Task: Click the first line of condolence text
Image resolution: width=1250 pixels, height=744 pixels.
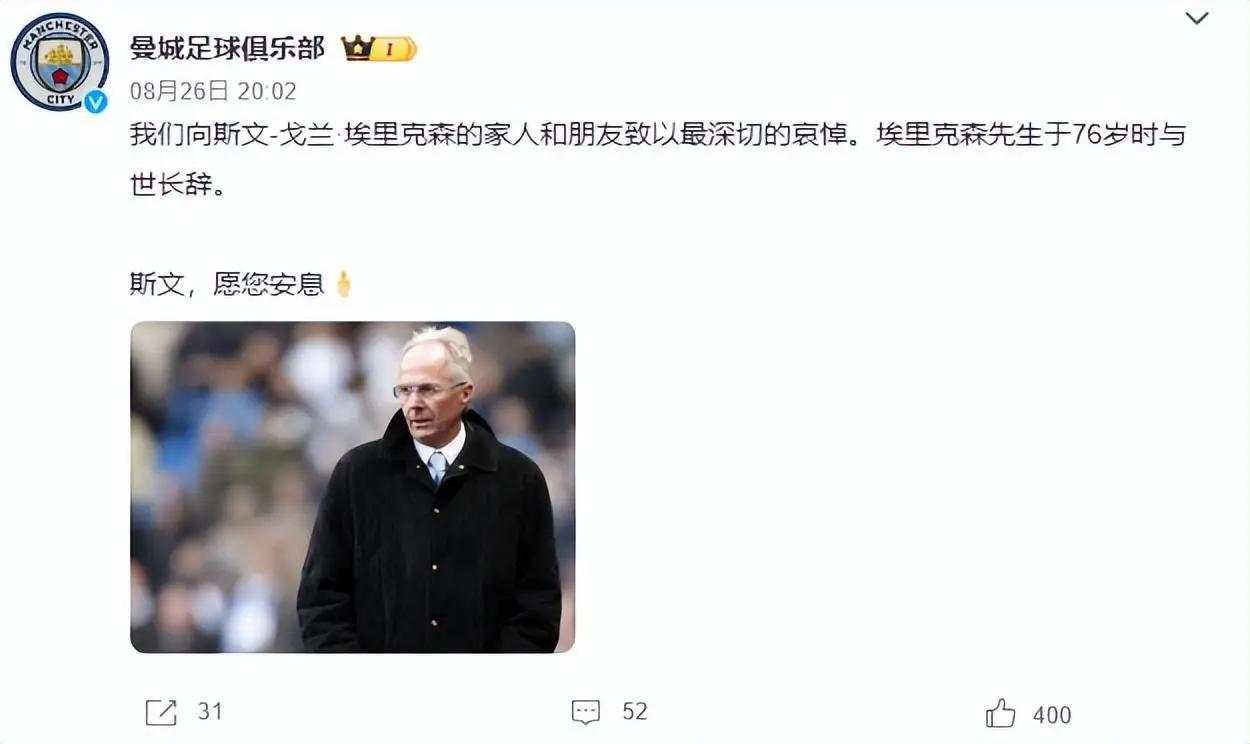Action: (x=657, y=134)
